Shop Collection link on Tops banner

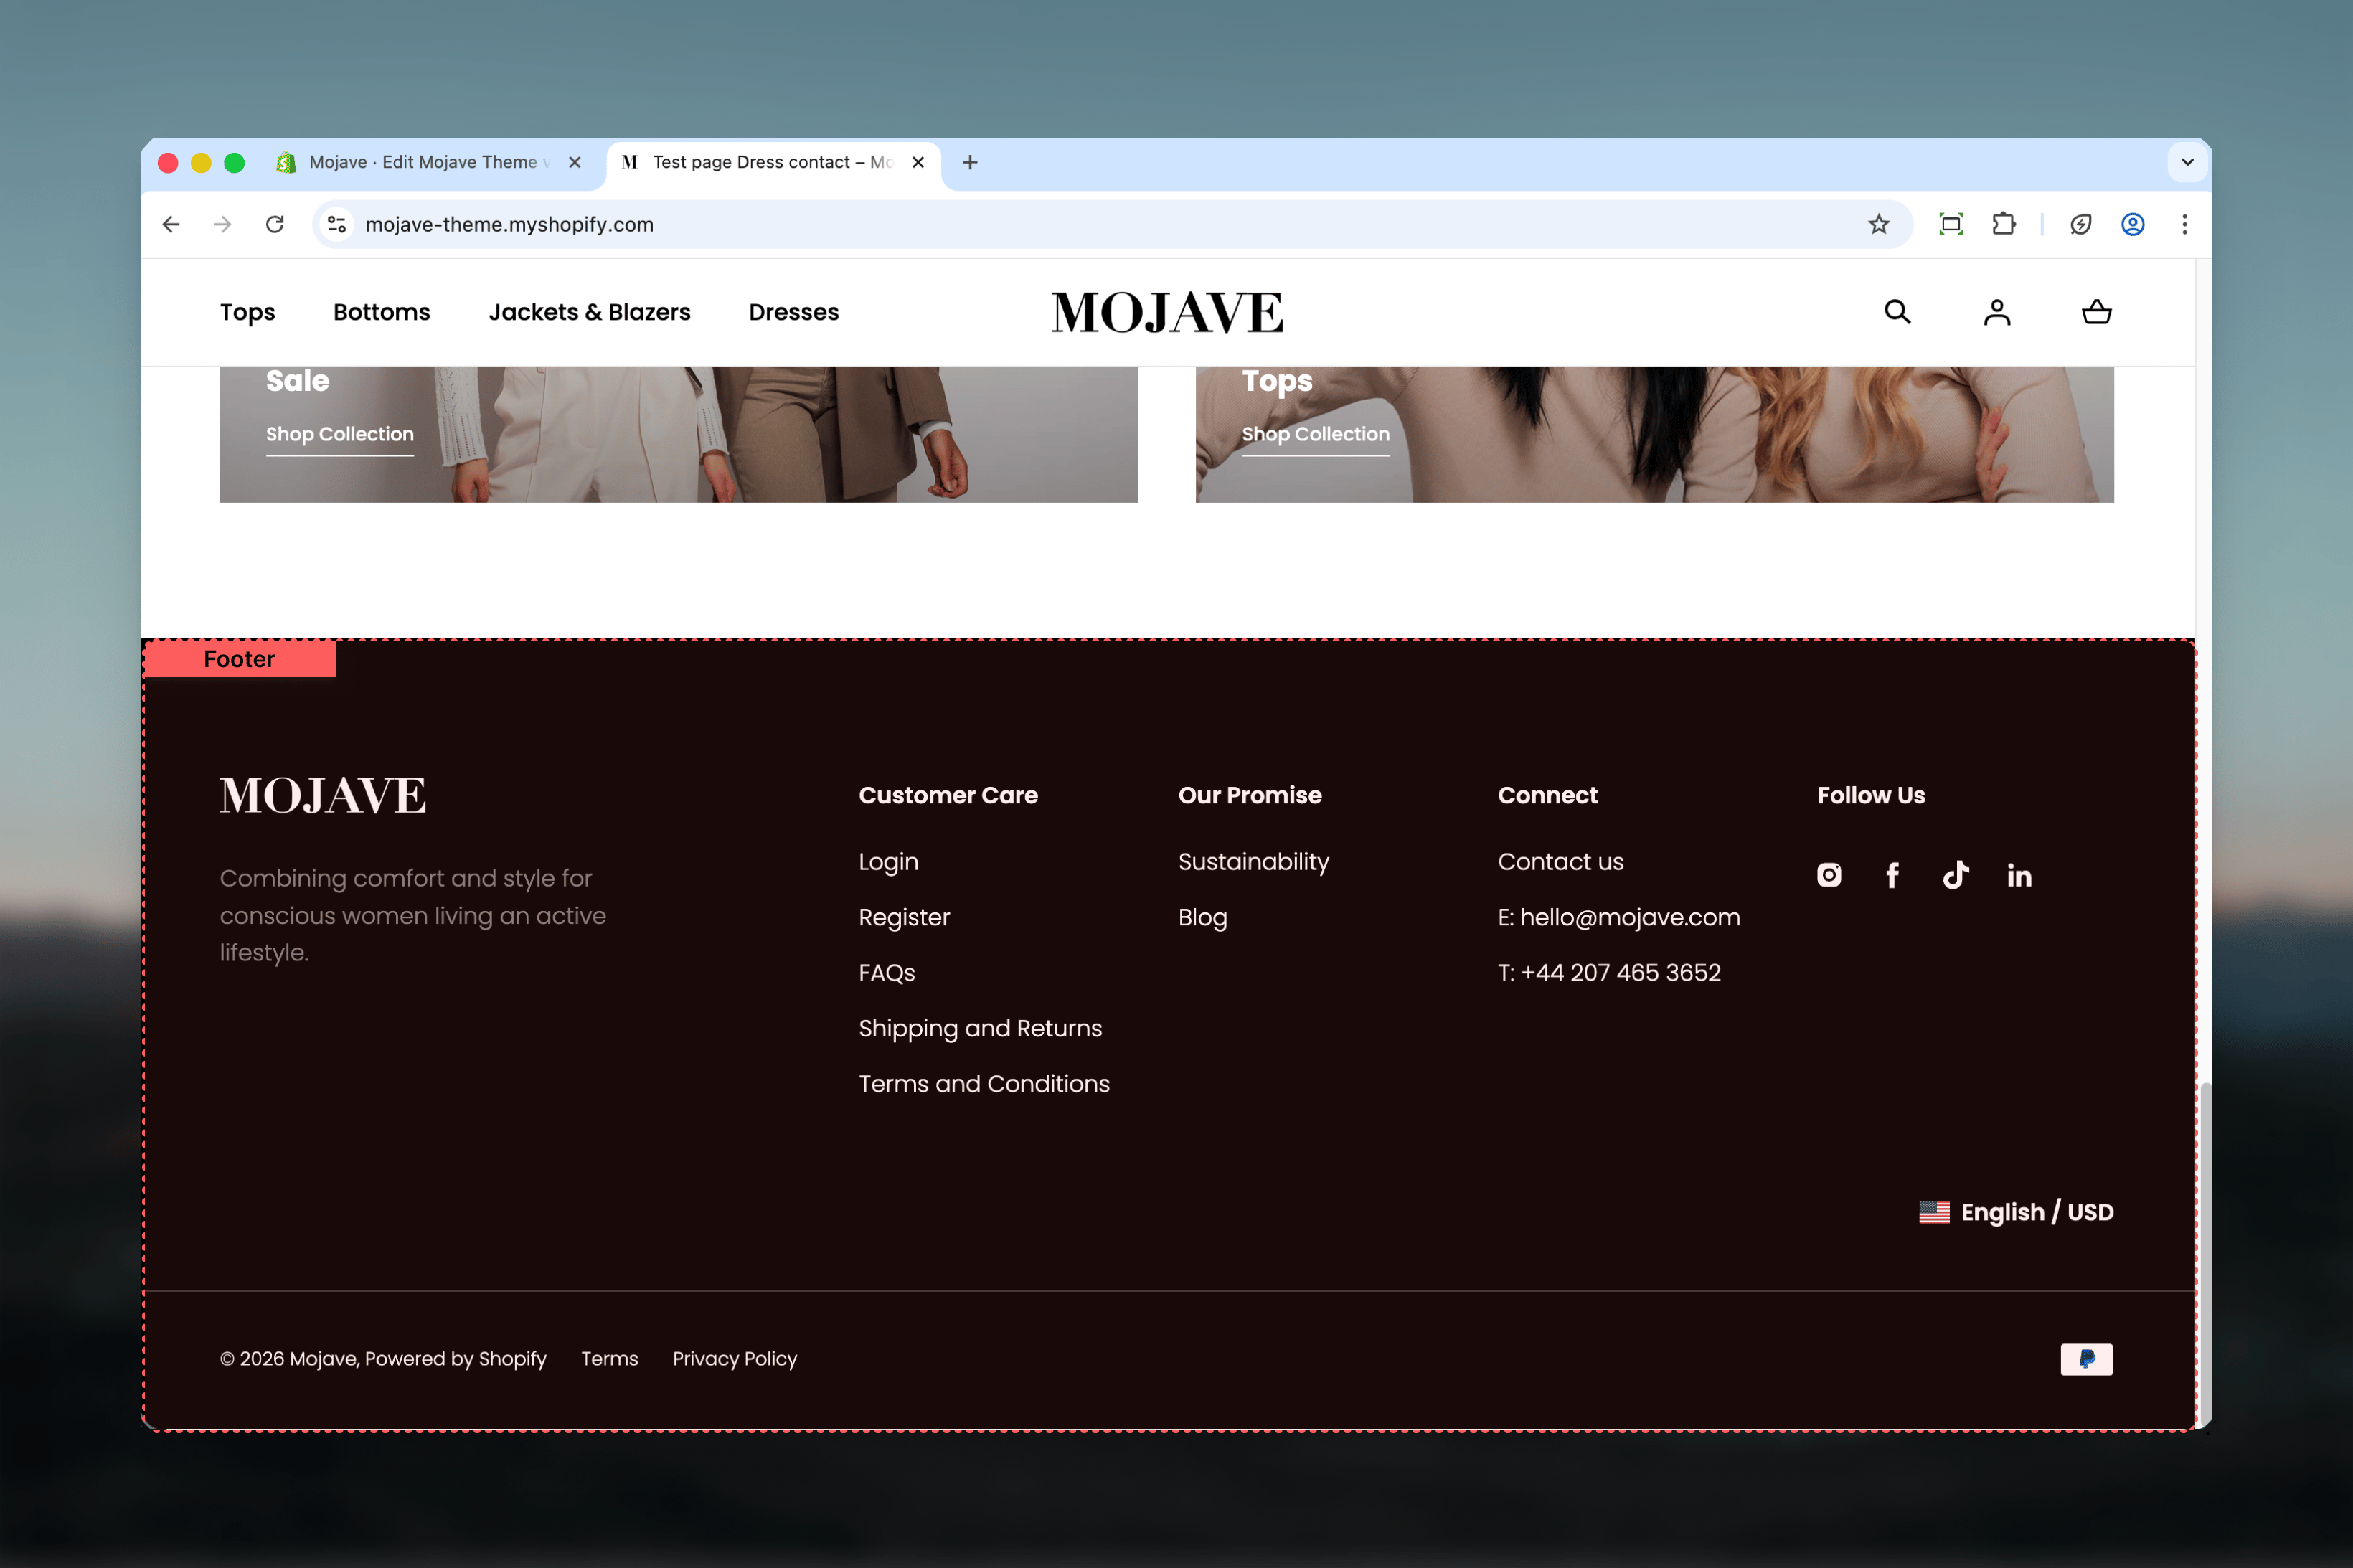pyautogui.click(x=1316, y=434)
